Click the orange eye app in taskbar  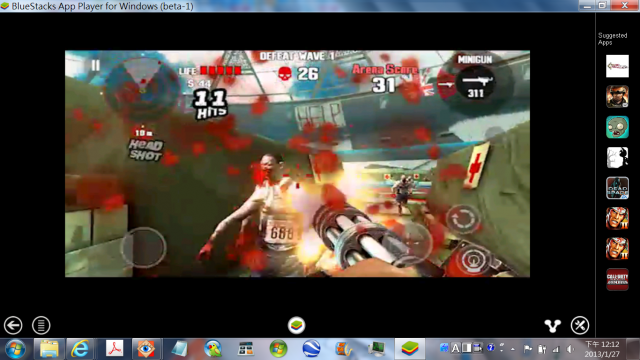pos(146,349)
